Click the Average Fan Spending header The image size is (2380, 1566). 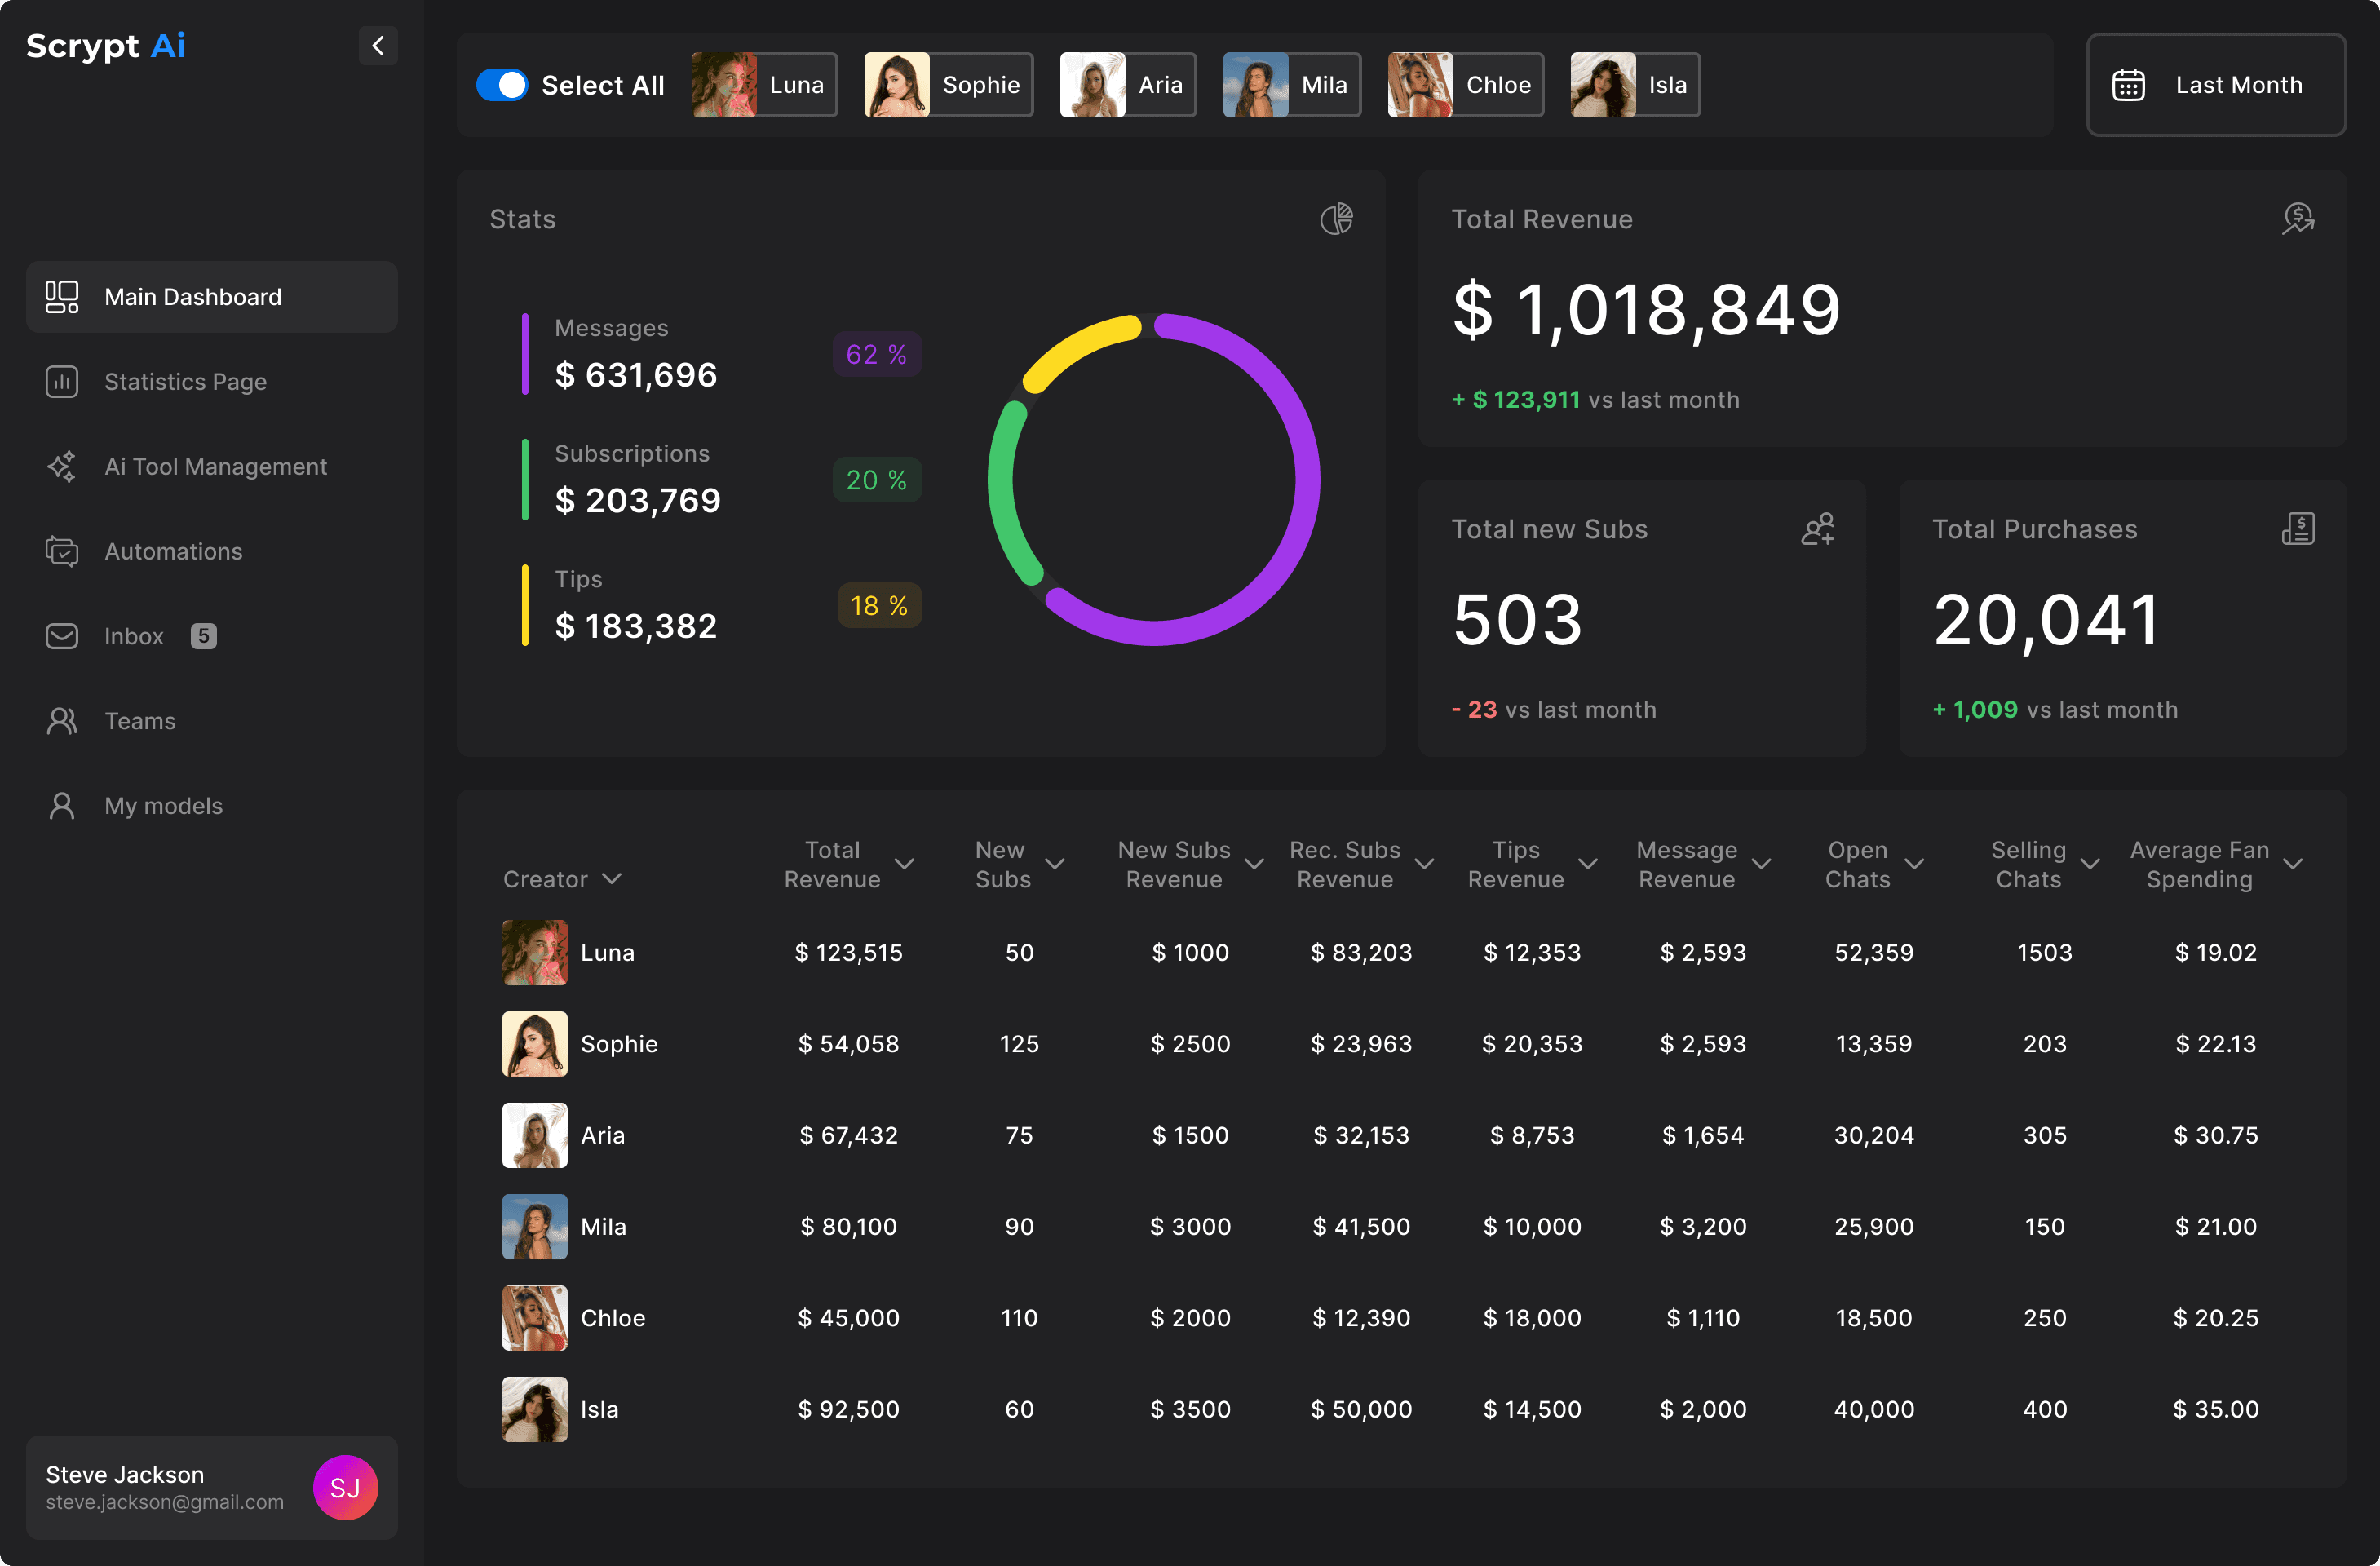pyautogui.click(x=2199, y=864)
